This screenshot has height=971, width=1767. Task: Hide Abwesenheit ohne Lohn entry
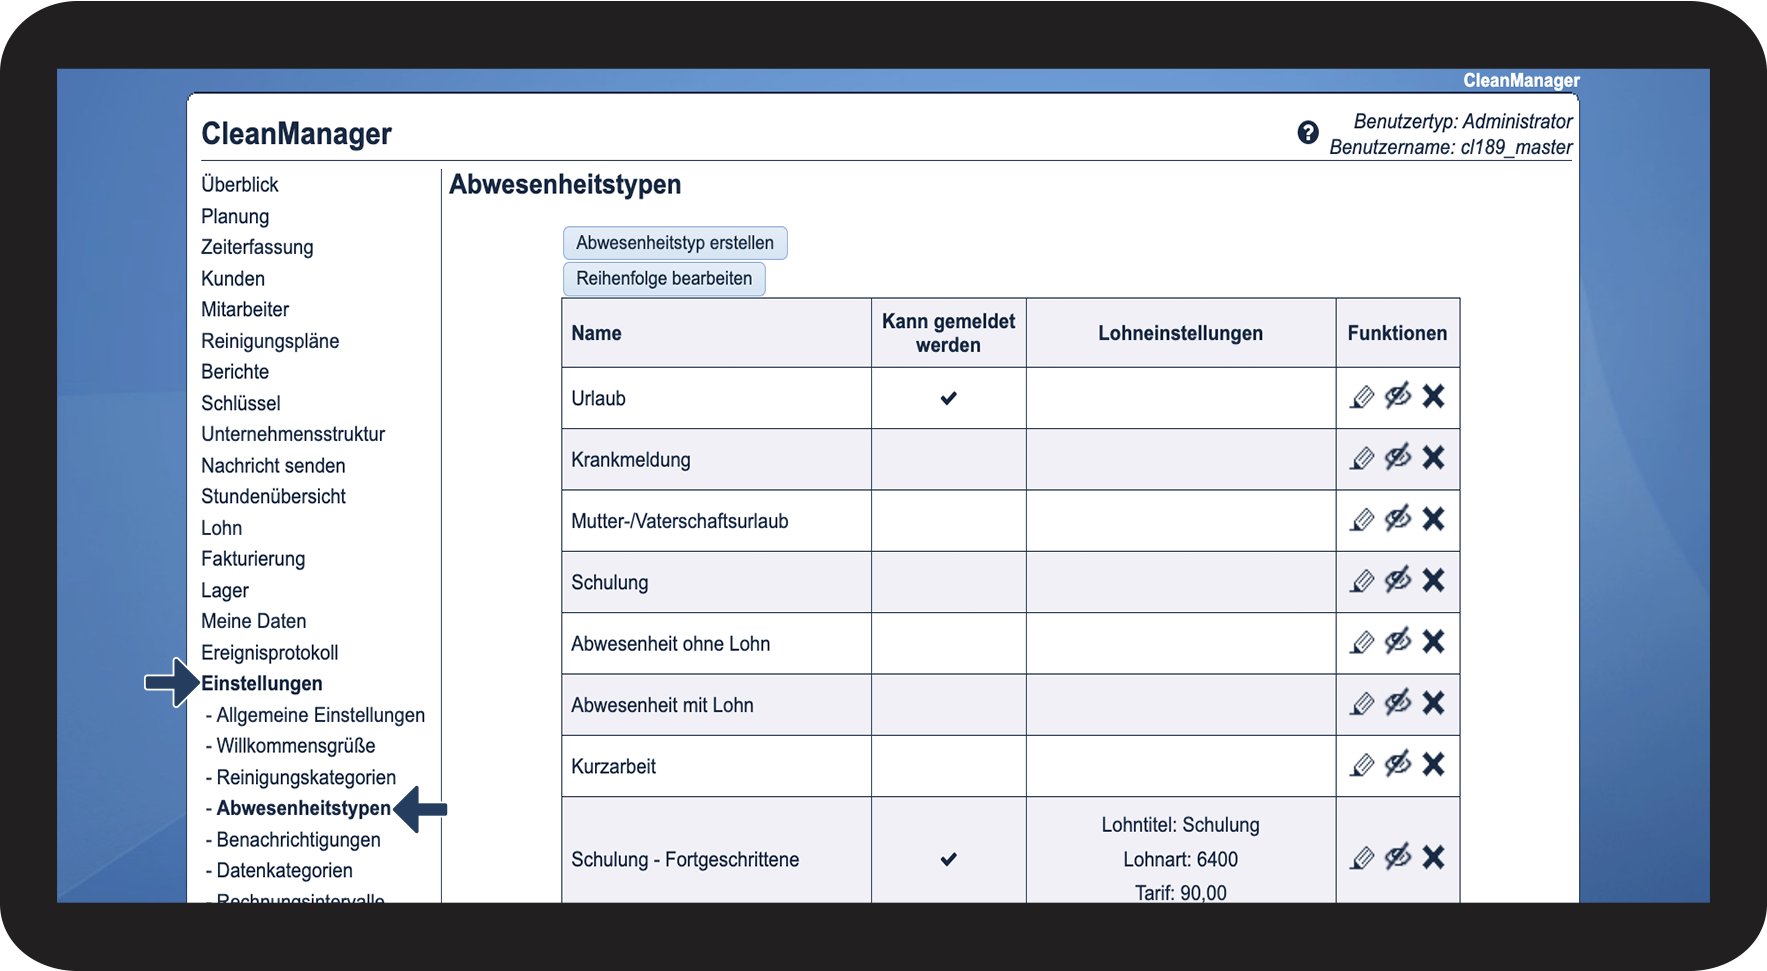1398,641
